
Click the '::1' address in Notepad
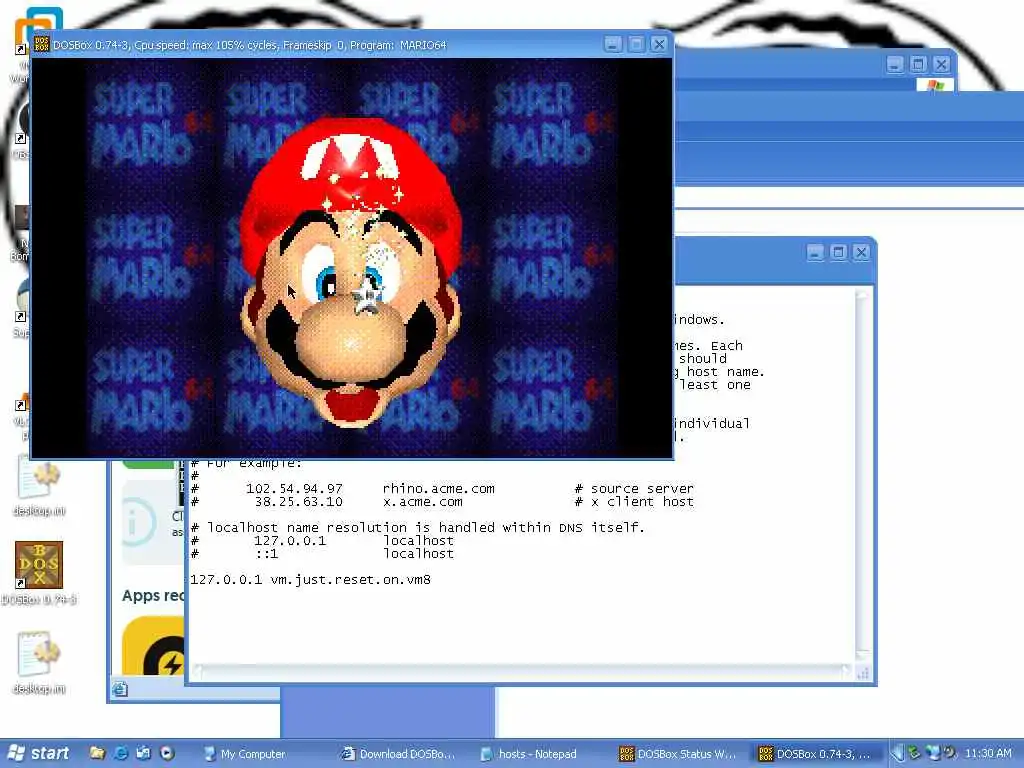[266, 554]
